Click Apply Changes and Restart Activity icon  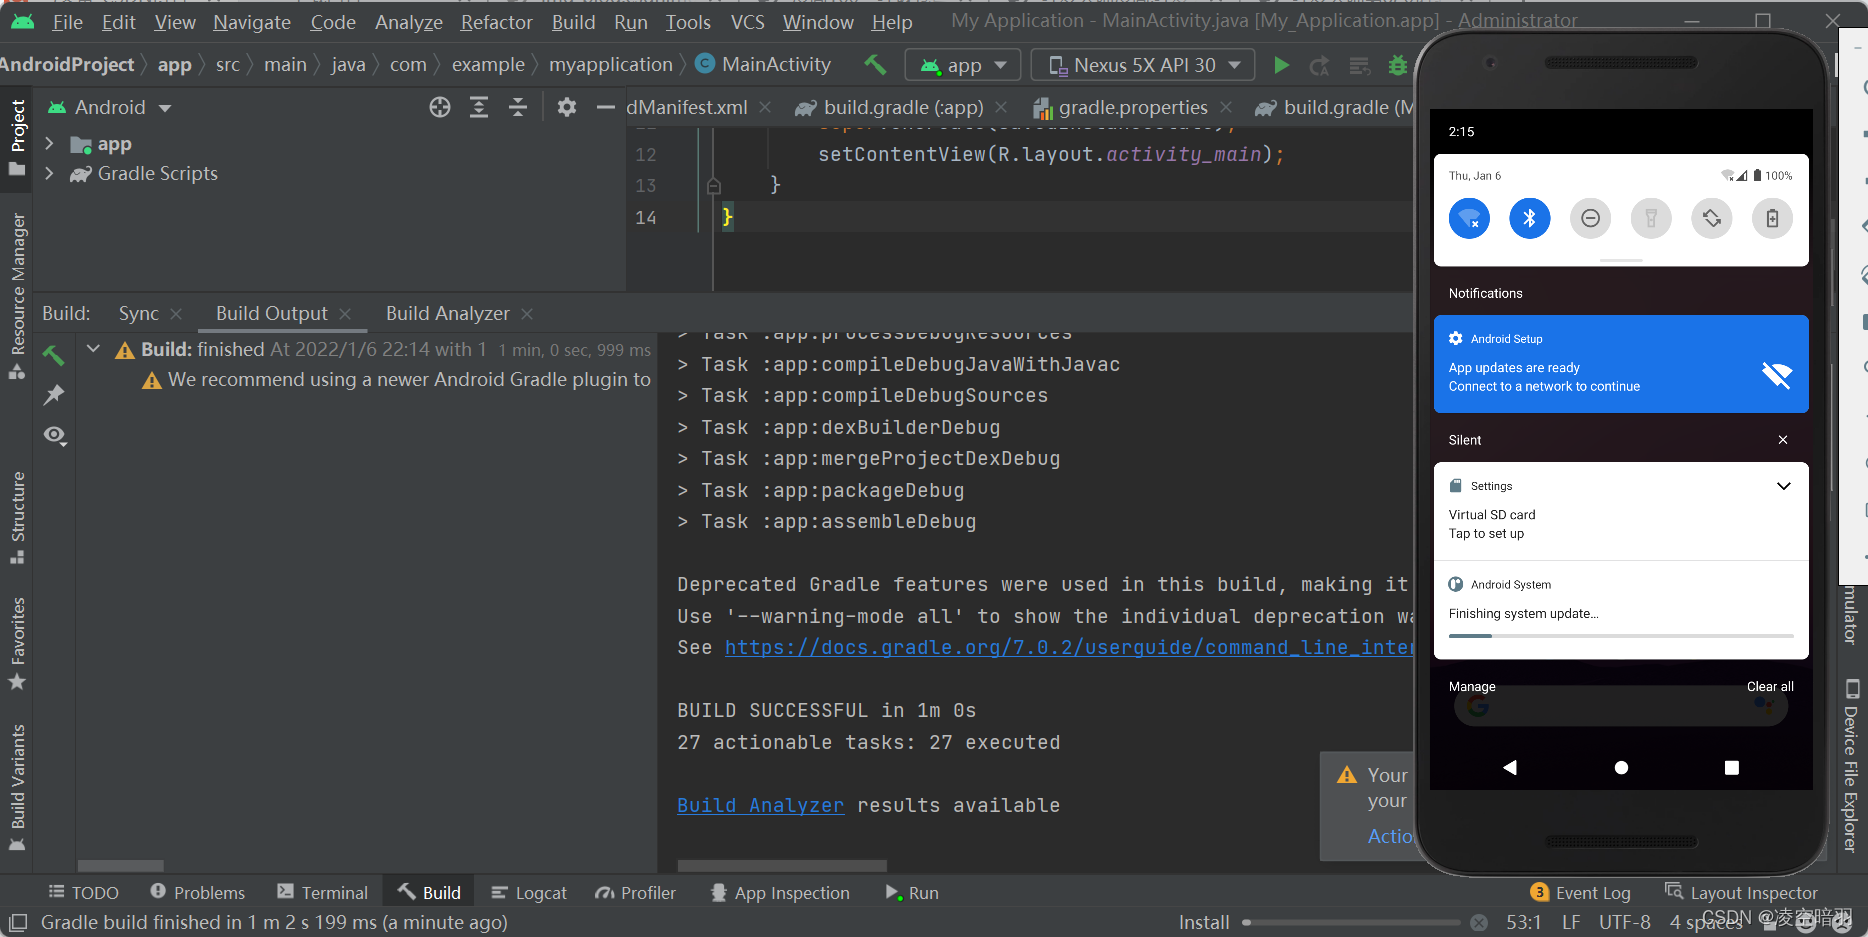click(1320, 66)
